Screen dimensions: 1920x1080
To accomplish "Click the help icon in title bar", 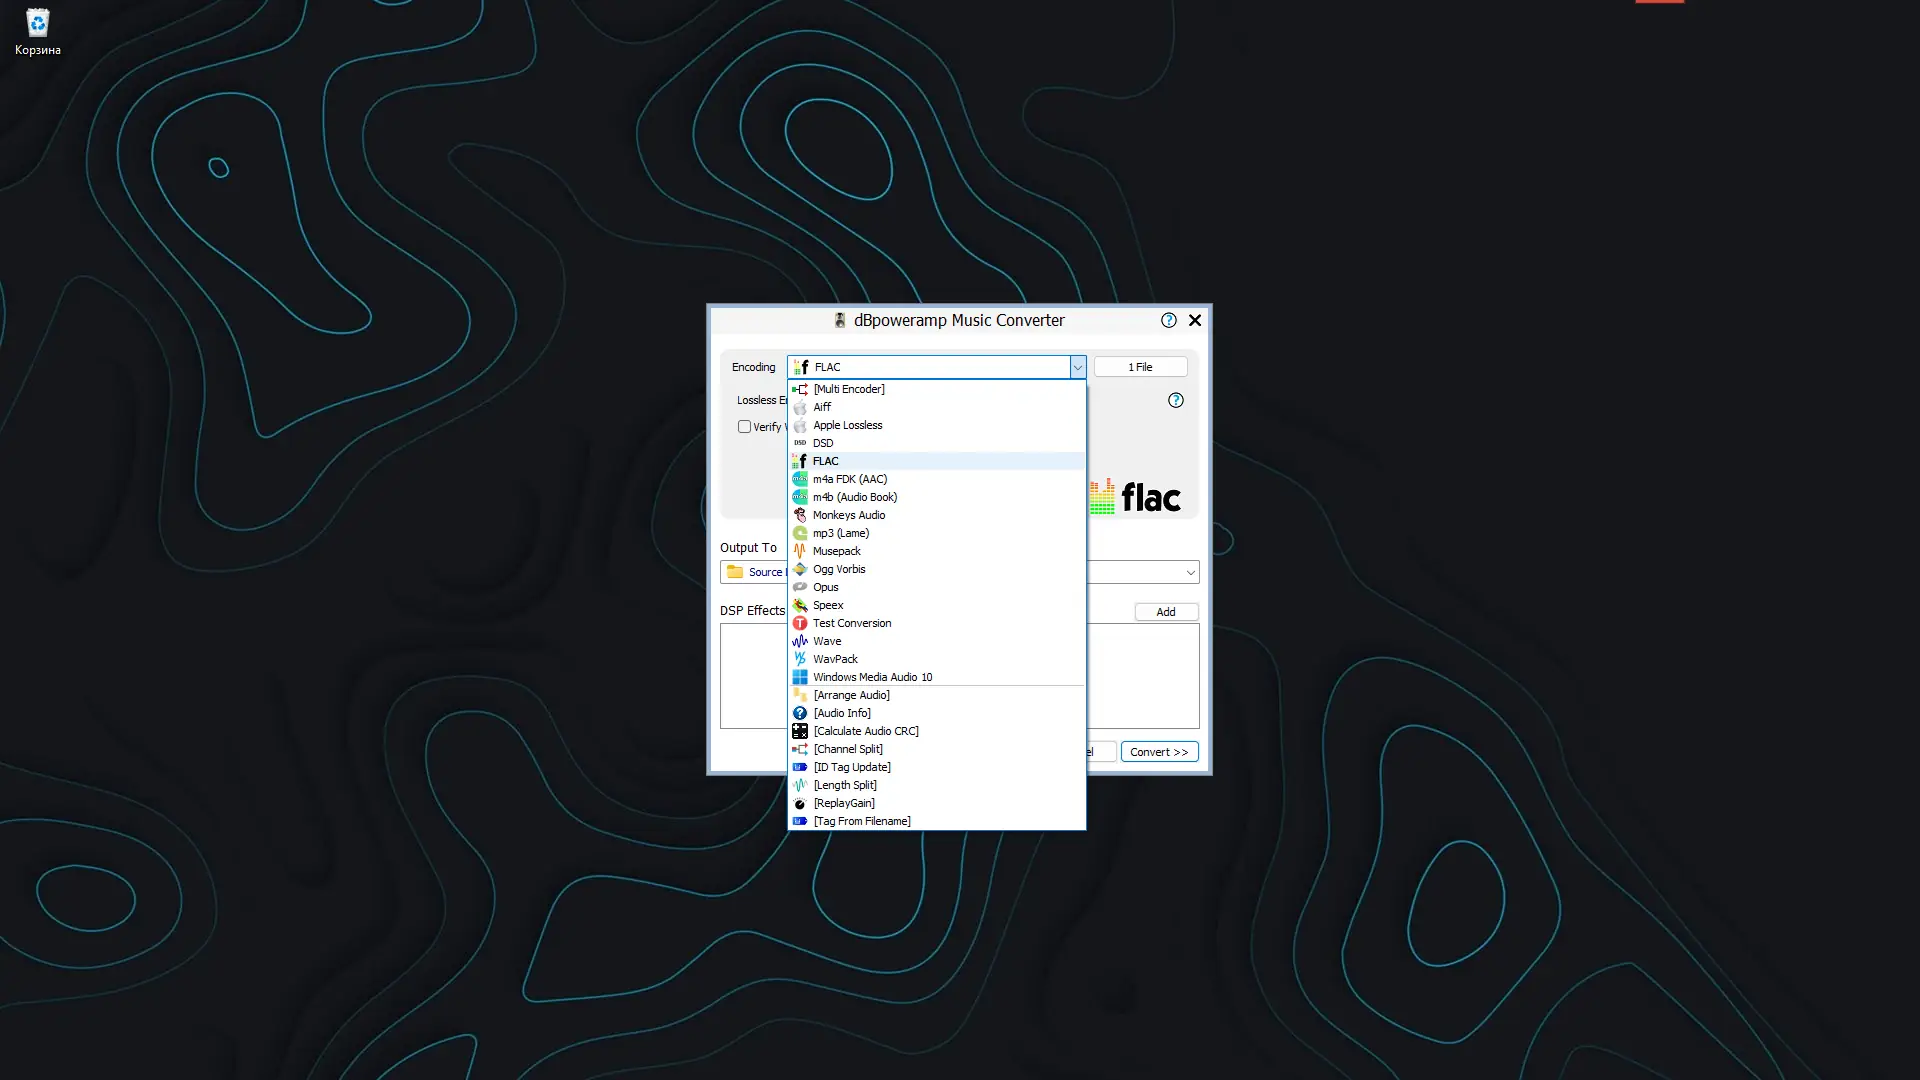I will tap(1168, 320).
